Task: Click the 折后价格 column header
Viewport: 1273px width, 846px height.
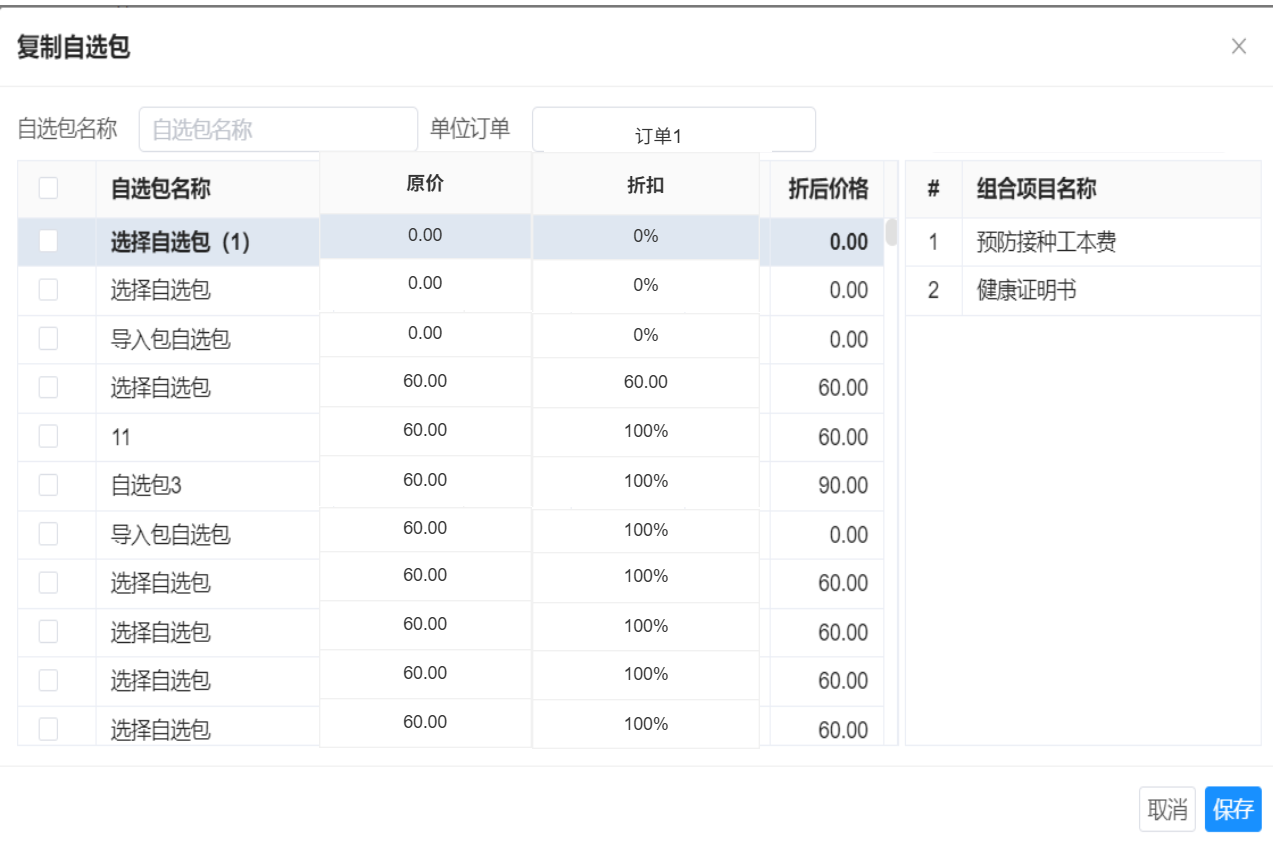Action: (827, 189)
